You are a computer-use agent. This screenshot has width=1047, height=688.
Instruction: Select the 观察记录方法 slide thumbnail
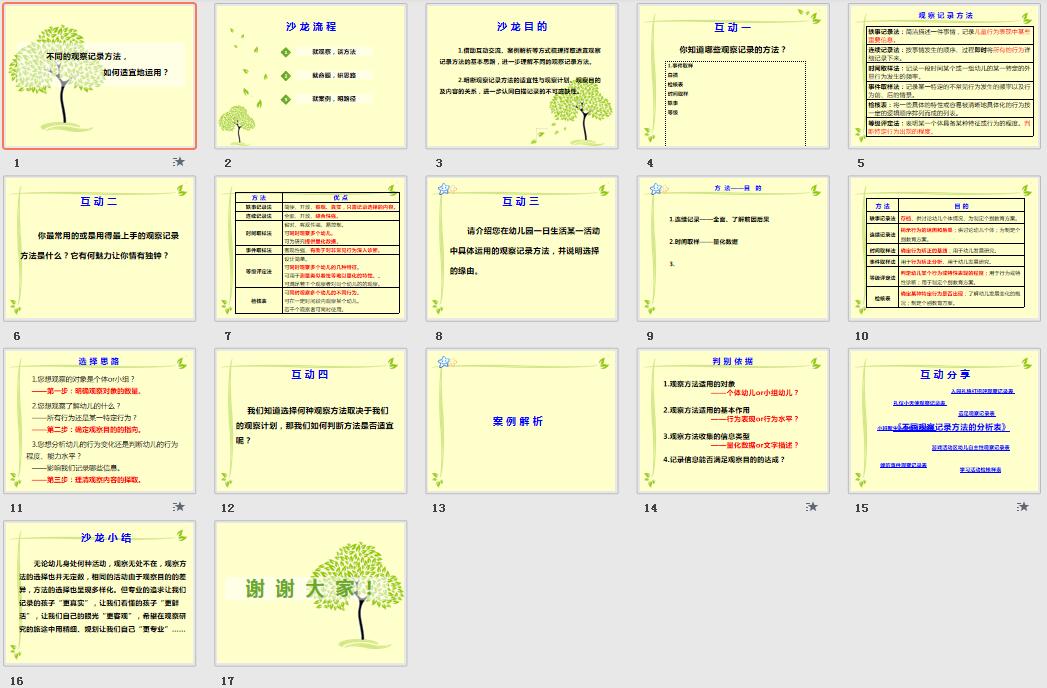click(944, 76)
